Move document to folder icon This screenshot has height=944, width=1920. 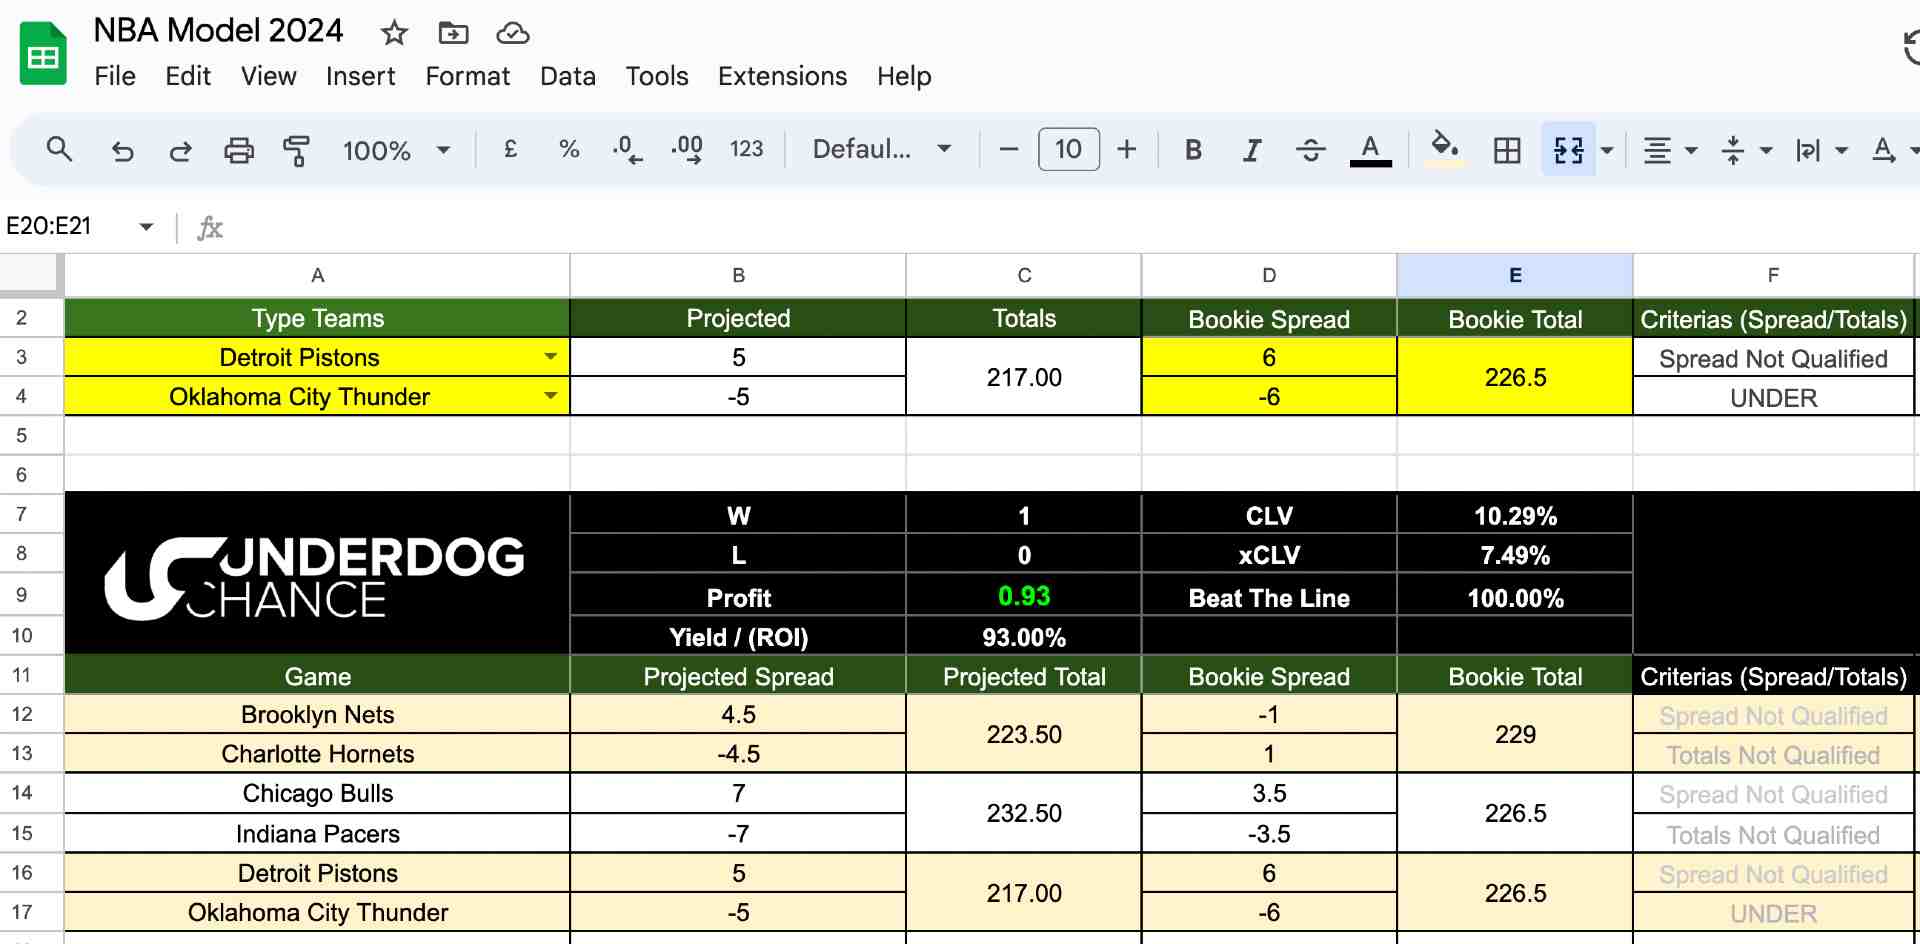(x=453, y=33)
